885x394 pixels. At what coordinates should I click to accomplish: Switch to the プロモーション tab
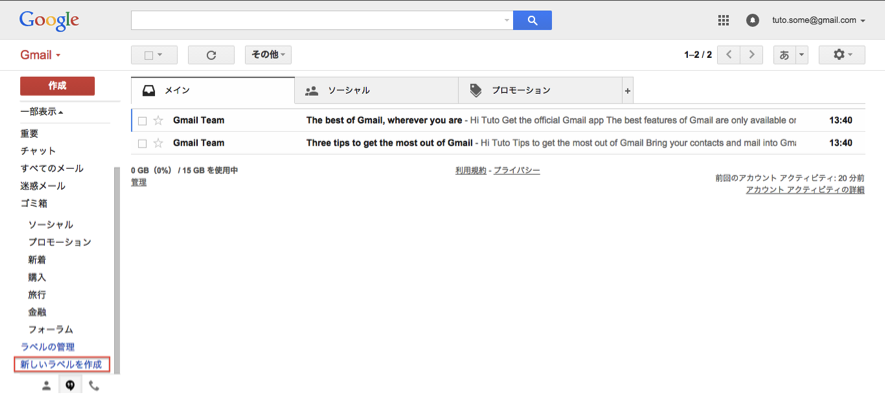tap(540, 90)
